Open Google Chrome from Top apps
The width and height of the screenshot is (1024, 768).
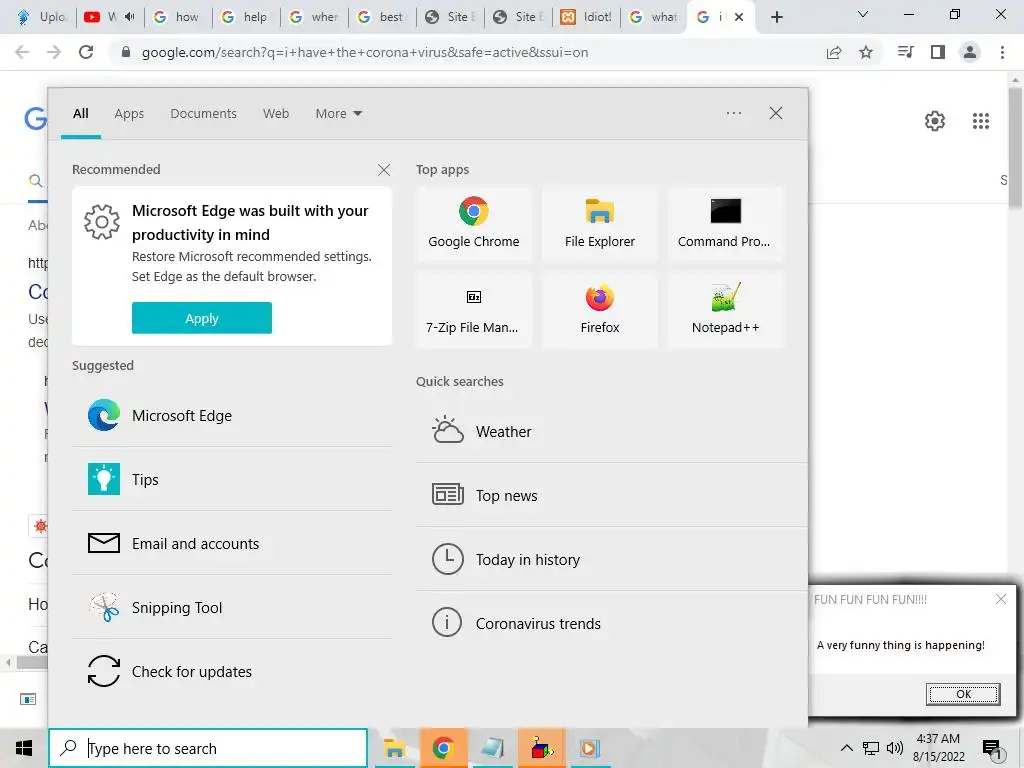pyautogui.click(x=473, y=224)
